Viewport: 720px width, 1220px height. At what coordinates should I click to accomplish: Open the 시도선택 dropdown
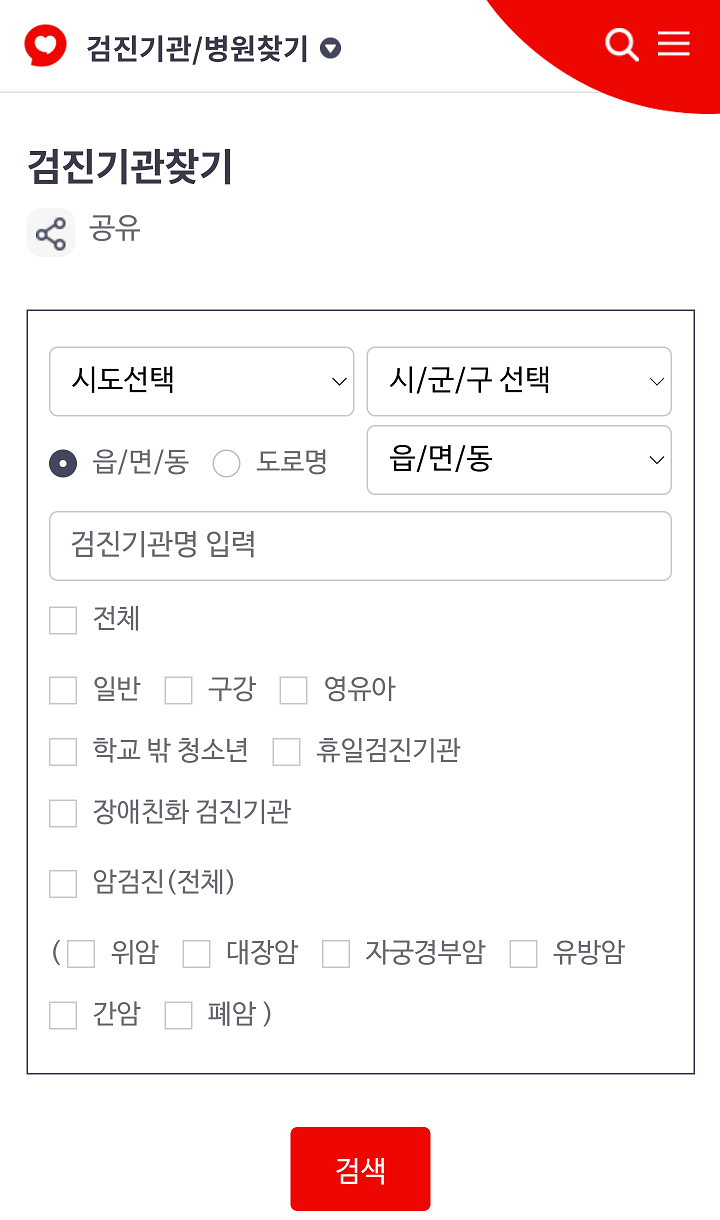point(201,381)
